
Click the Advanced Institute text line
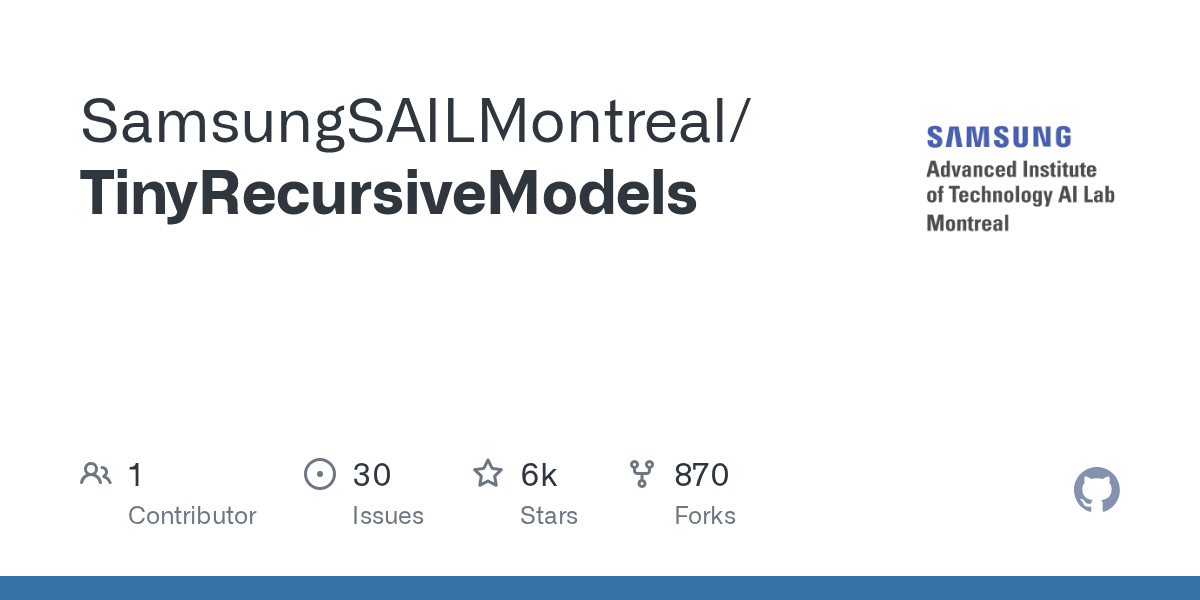(1011, 169)
